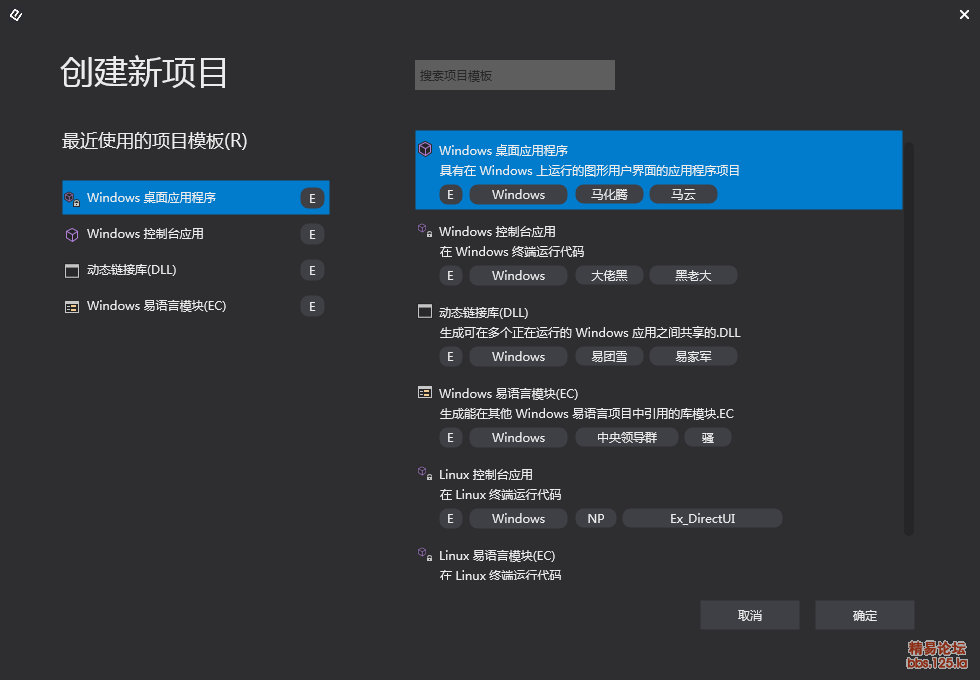Click the cube icon of recent Windows 桌面应用程序

pos(72,199)
